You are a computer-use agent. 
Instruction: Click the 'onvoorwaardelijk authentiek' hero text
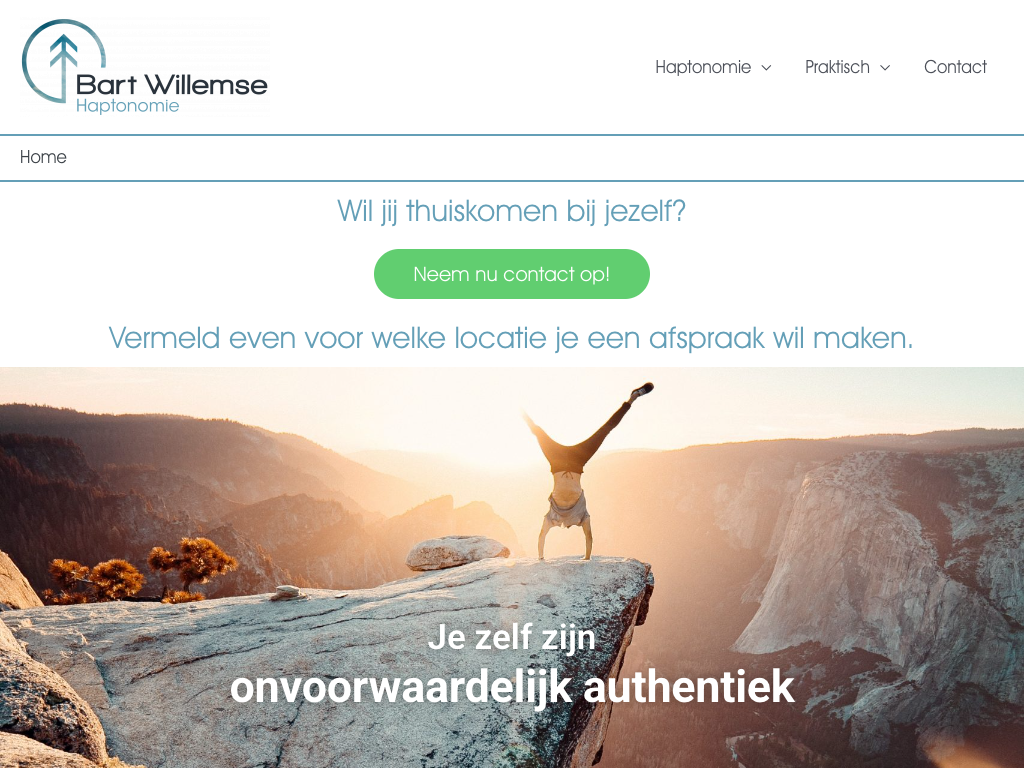click(x=512, y=687)
